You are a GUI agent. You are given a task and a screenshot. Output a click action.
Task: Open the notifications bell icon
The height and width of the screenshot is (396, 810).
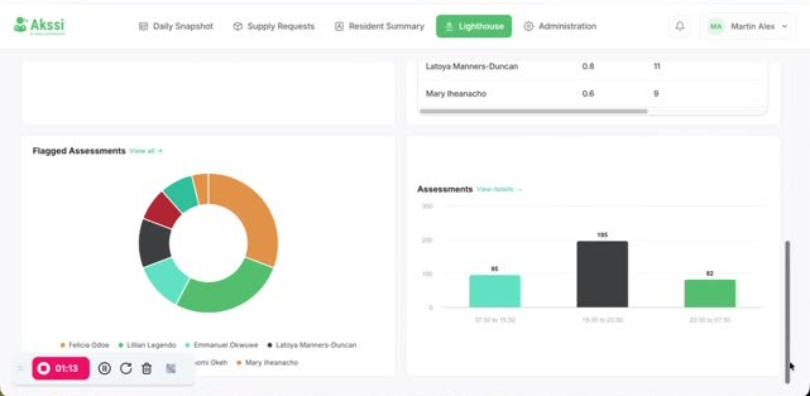(x=680, y=26)
